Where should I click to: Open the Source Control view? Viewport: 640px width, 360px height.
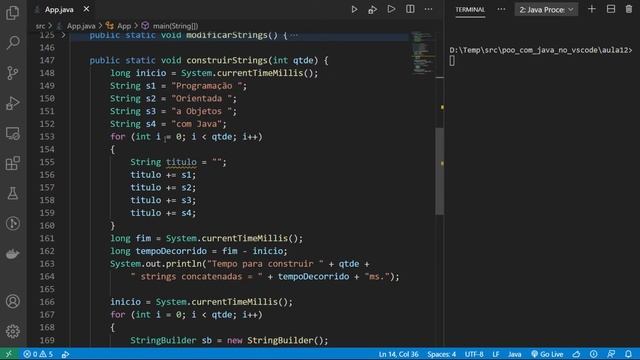13,73
